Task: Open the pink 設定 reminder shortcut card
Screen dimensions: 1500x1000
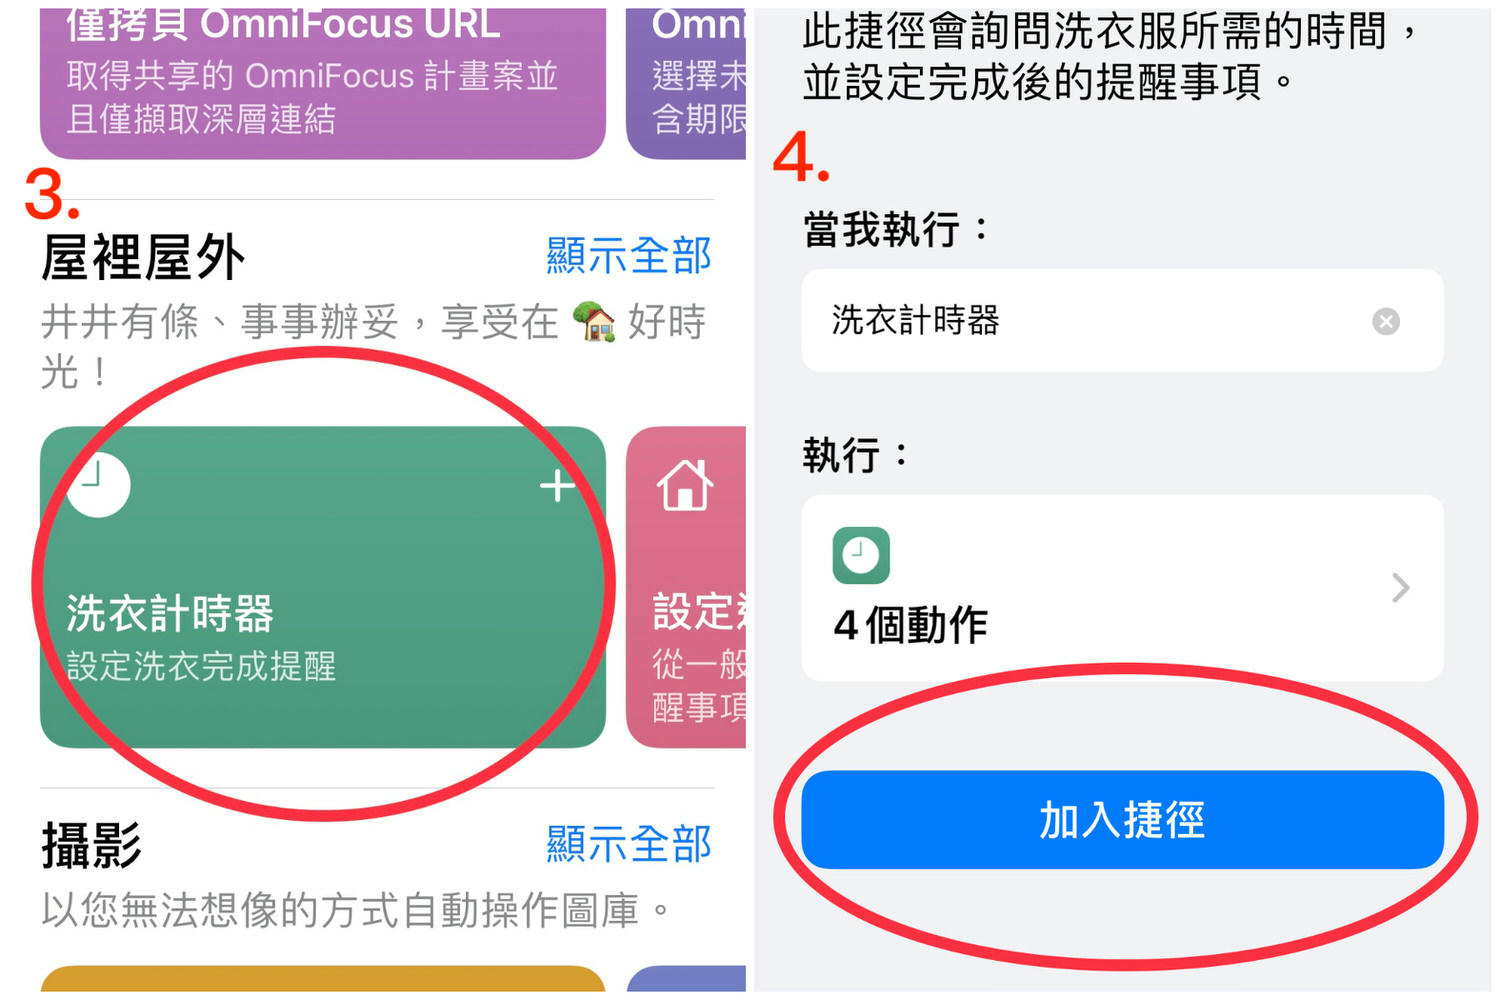Action: [686, 587]
